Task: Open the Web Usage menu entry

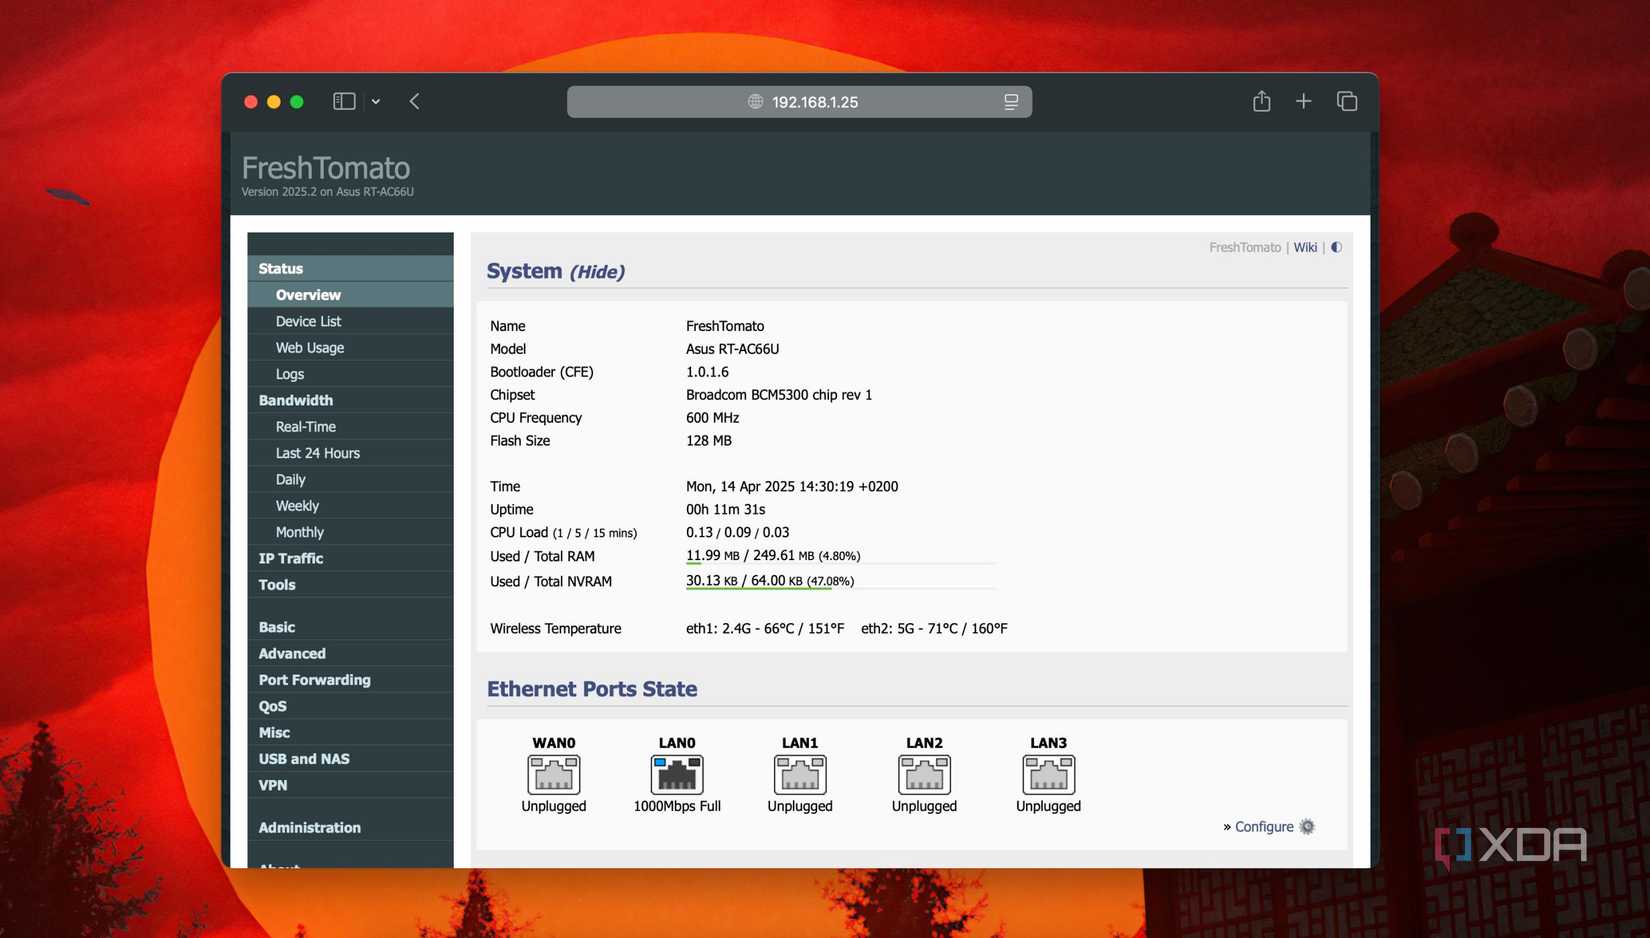Action: pyautogui.click(x=309, y=347)
